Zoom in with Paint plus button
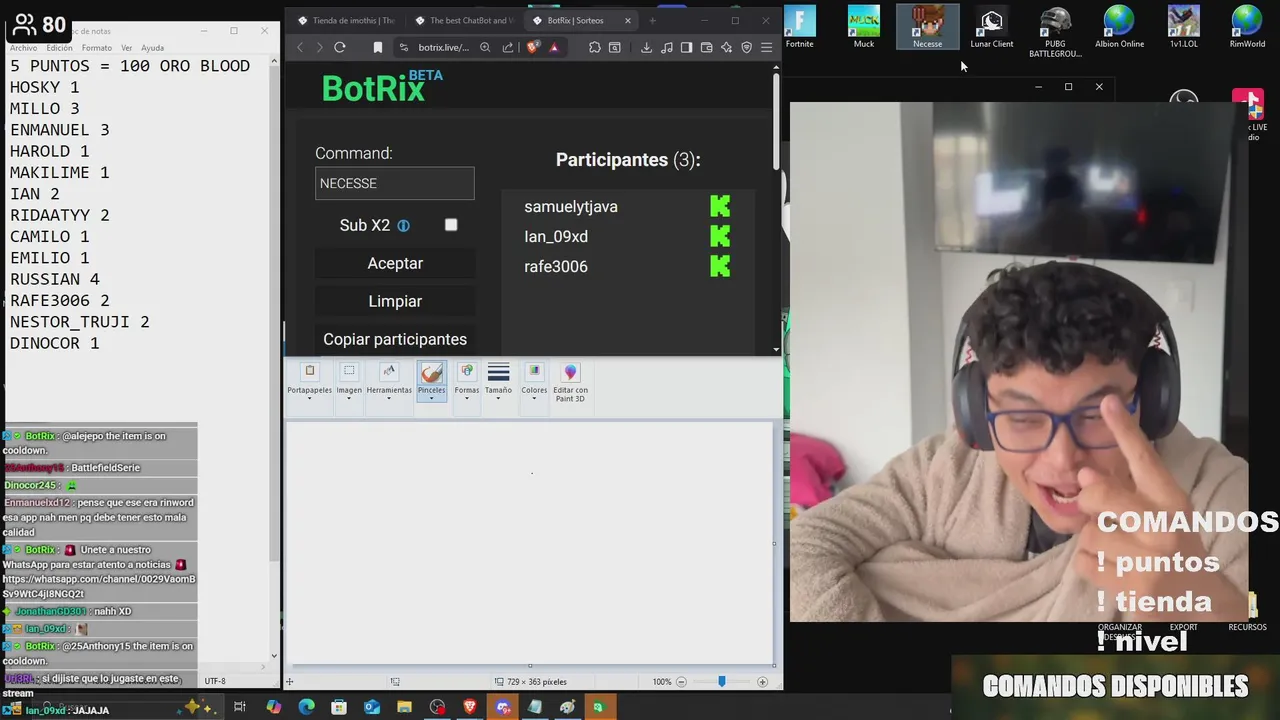Screen dimensions: 1280x720 [x=762, y=682]
